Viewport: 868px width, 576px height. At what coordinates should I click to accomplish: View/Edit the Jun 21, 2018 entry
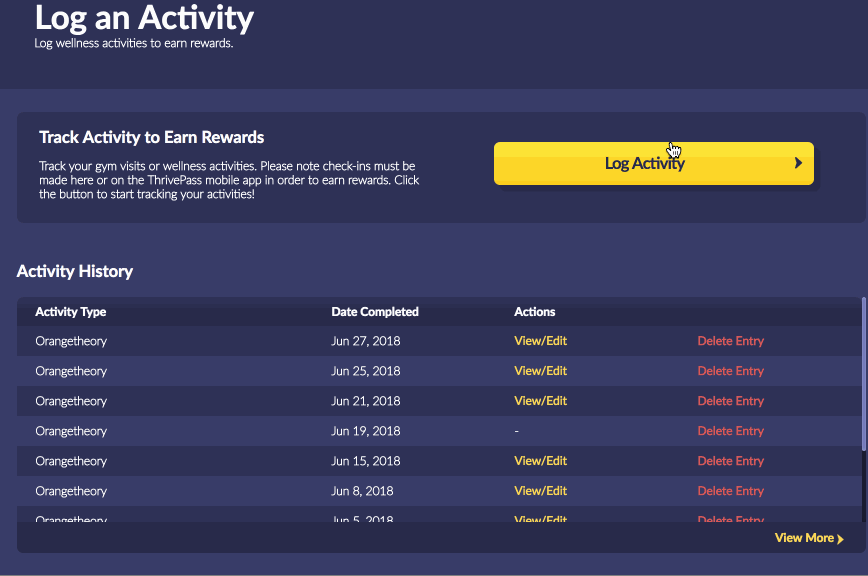tap(540, 401)
